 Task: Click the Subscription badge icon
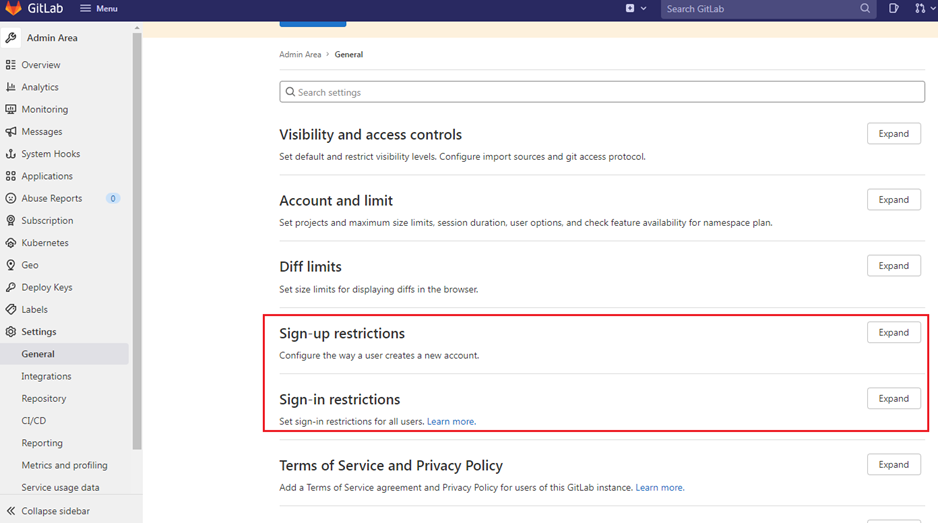pos(11,220)
